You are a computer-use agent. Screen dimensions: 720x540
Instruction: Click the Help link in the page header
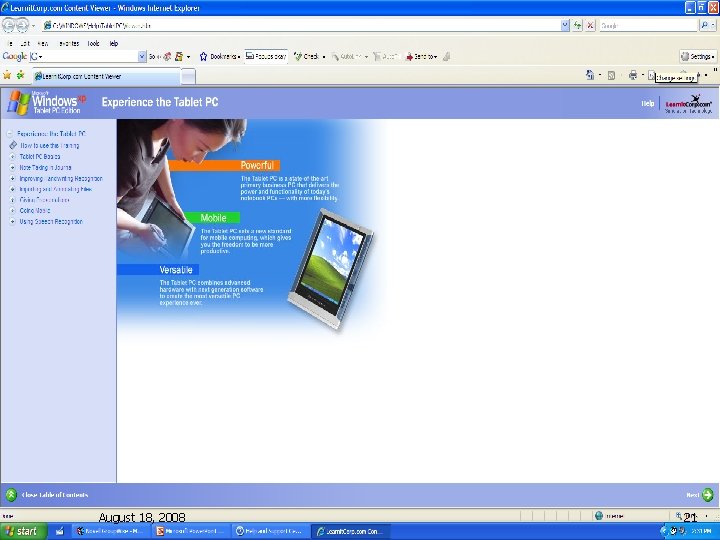[647, 103]
